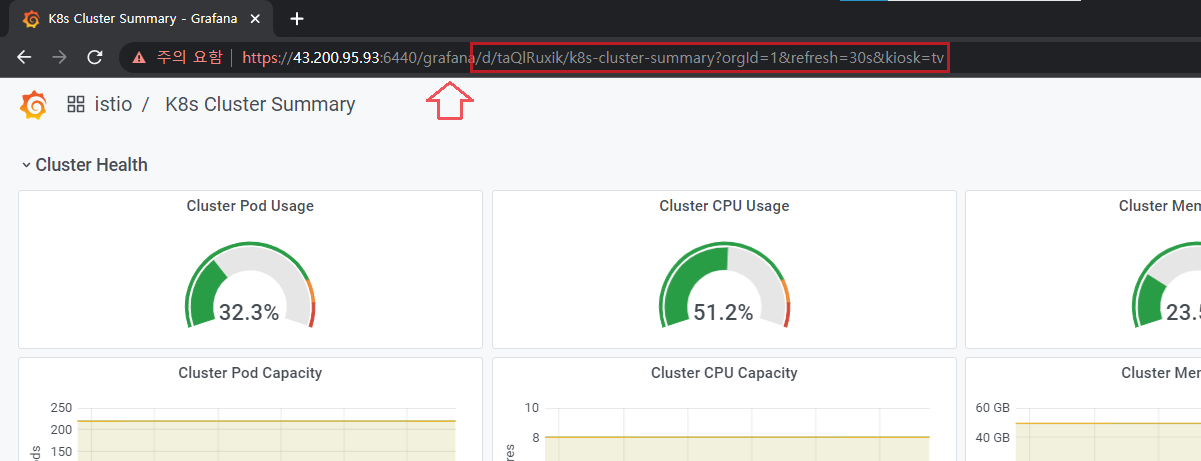Click the K8s Cluster Summary dashboard title
1201x461 pixels.
[x=260, y=104]
